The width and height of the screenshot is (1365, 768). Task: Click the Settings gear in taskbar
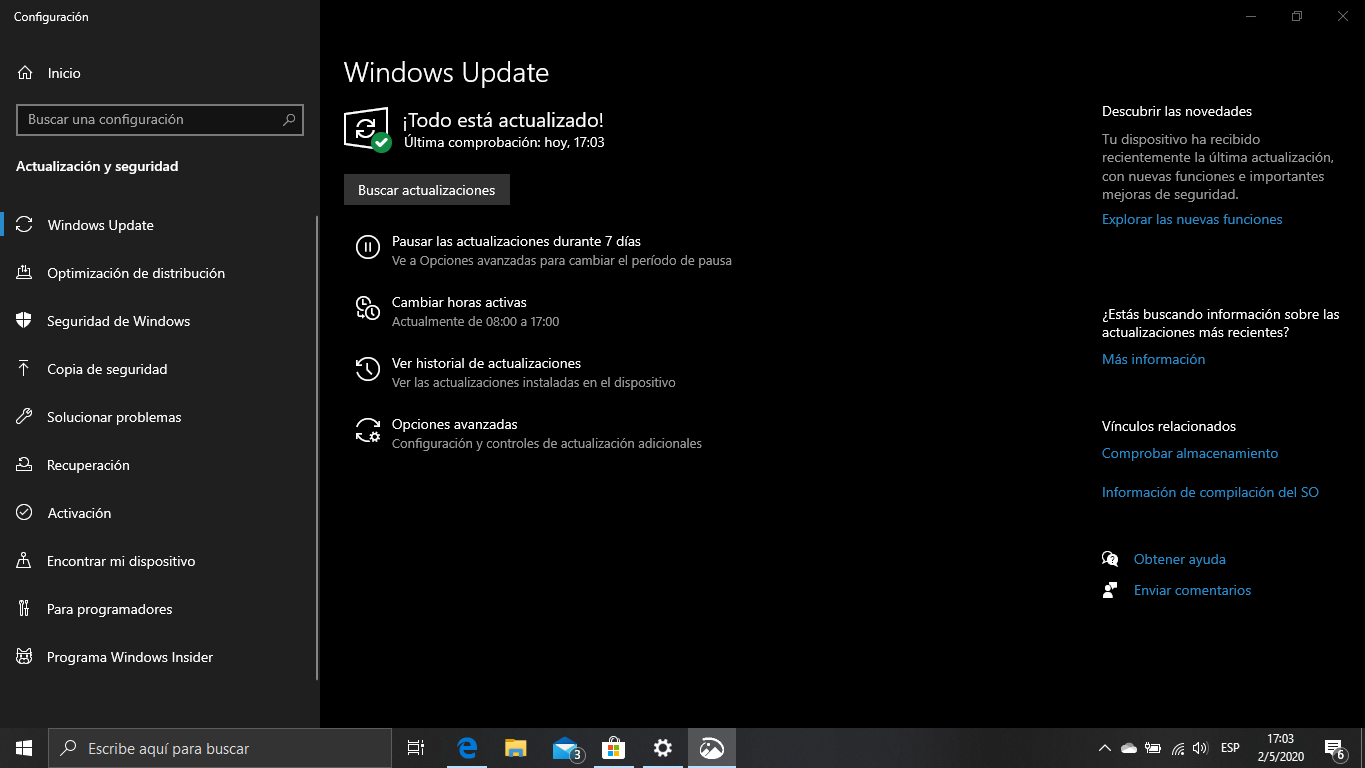(x=662, y=748)
